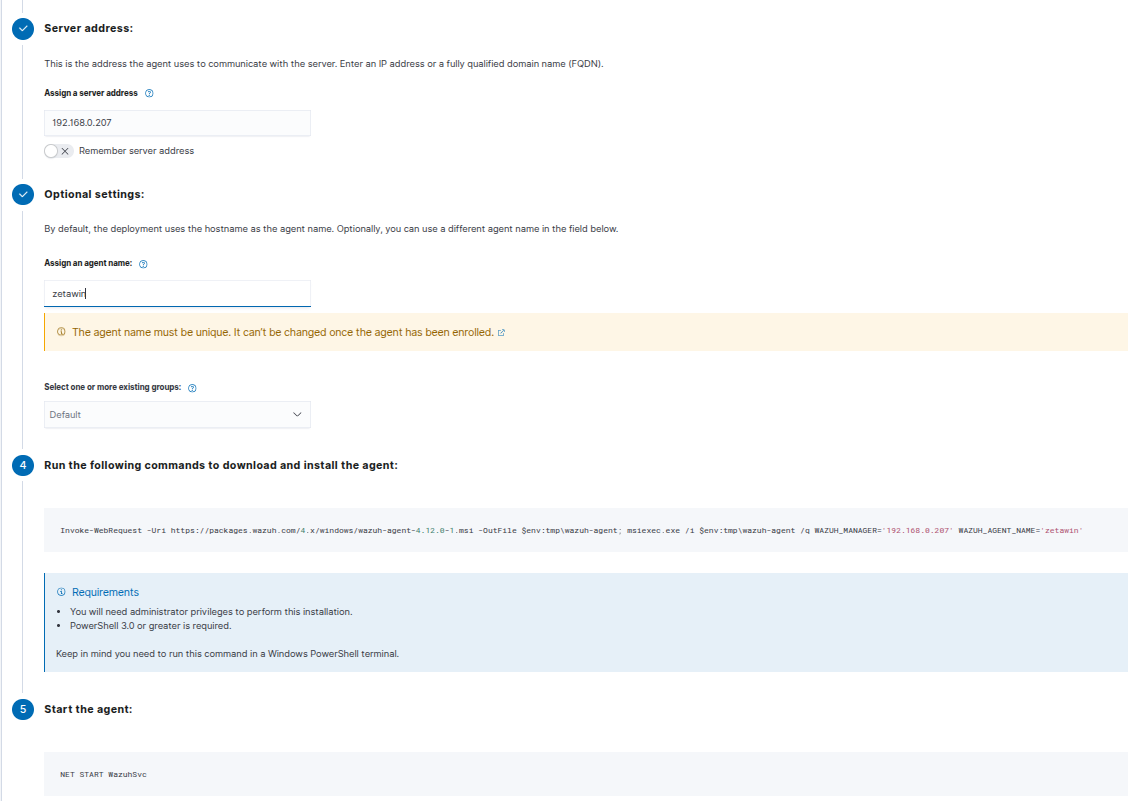
Task: Focus the server address field showing 192.168.0.207
Action: (177, 123)
